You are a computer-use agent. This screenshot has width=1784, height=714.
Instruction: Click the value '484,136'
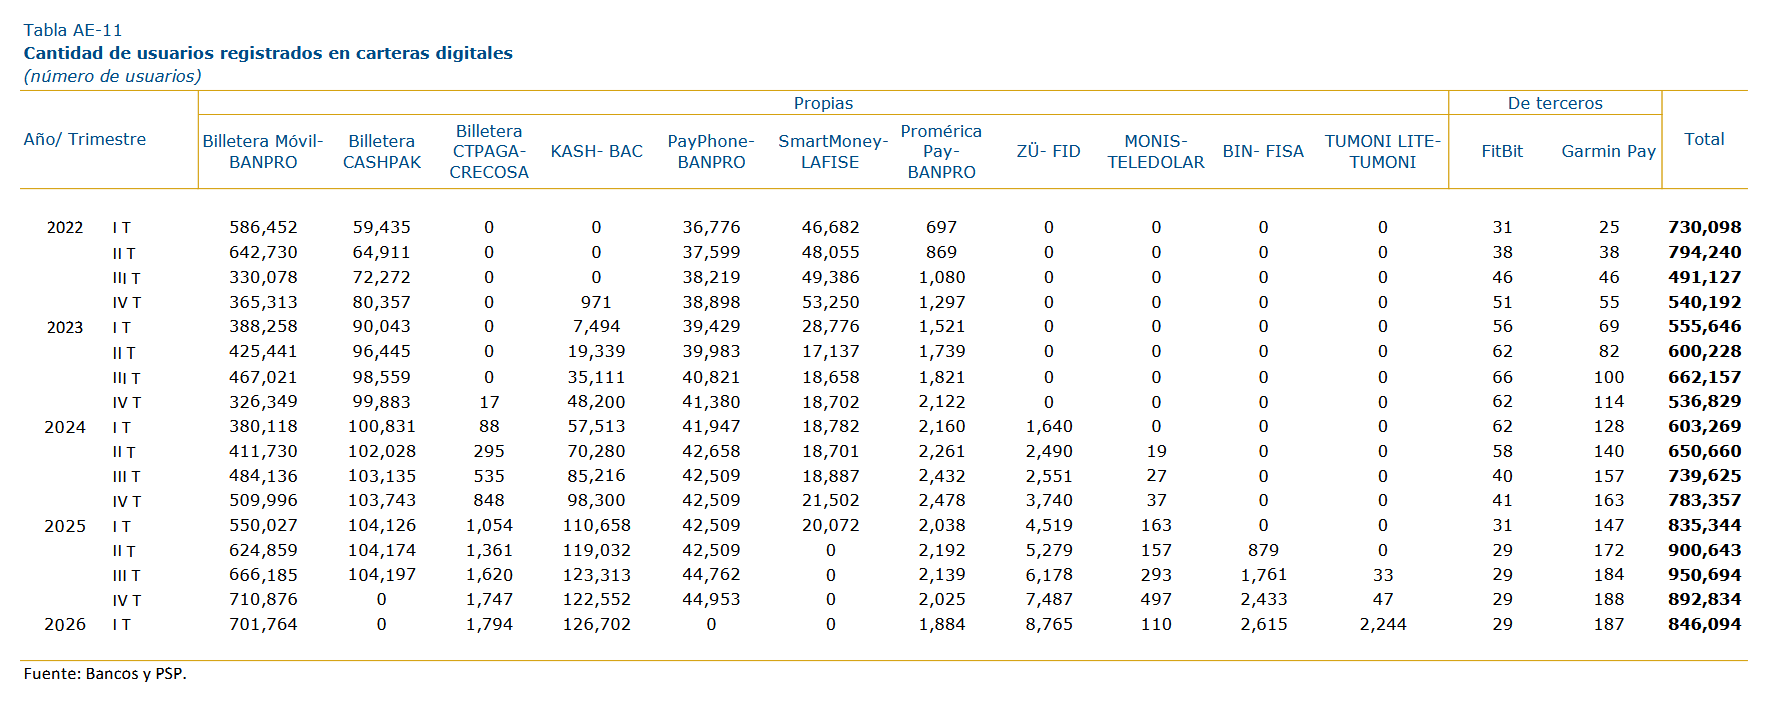263,476
